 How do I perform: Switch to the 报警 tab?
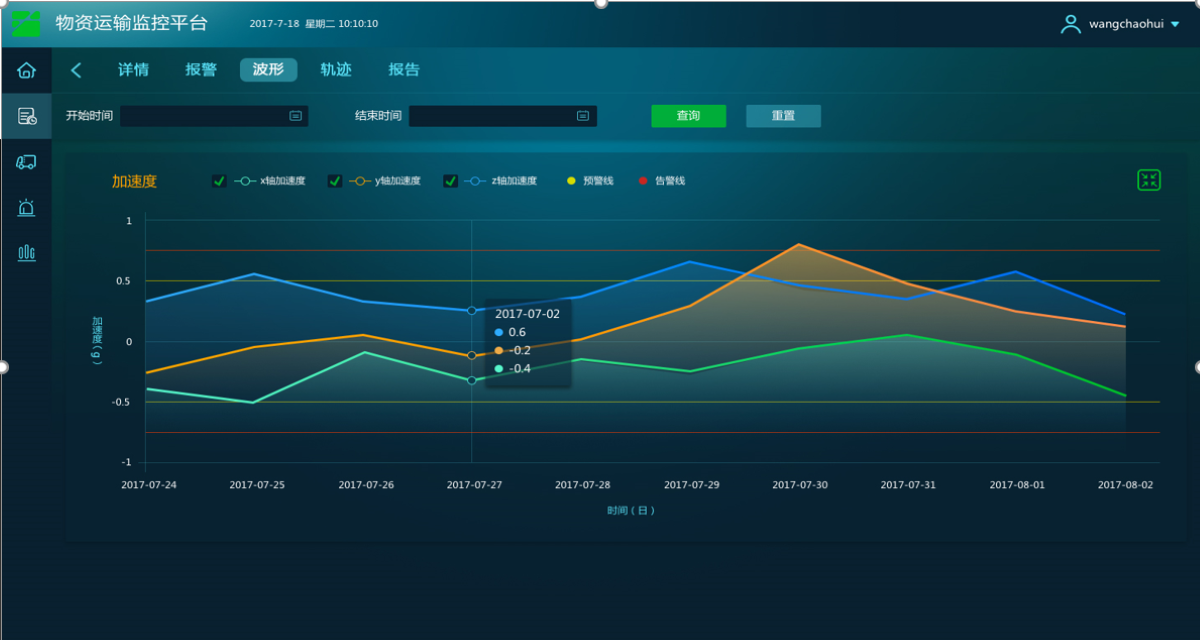pos(201,70)
